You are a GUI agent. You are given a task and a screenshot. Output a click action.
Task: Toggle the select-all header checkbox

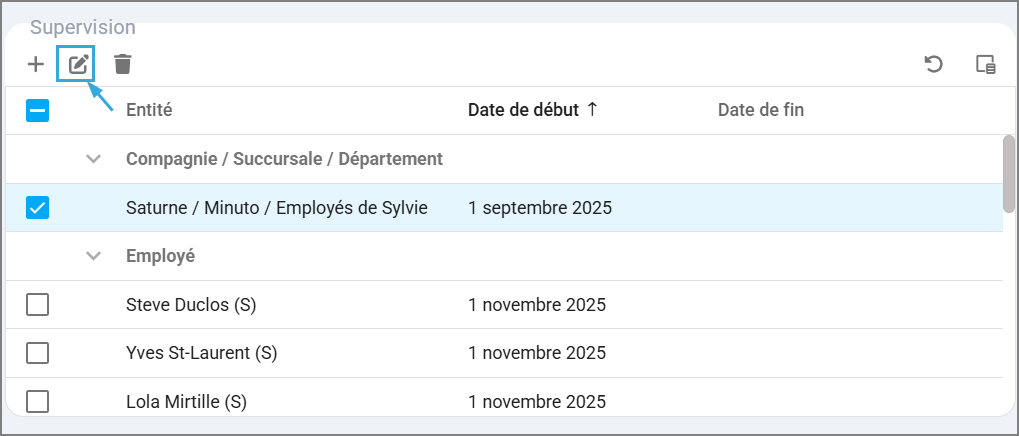point(37,110)
